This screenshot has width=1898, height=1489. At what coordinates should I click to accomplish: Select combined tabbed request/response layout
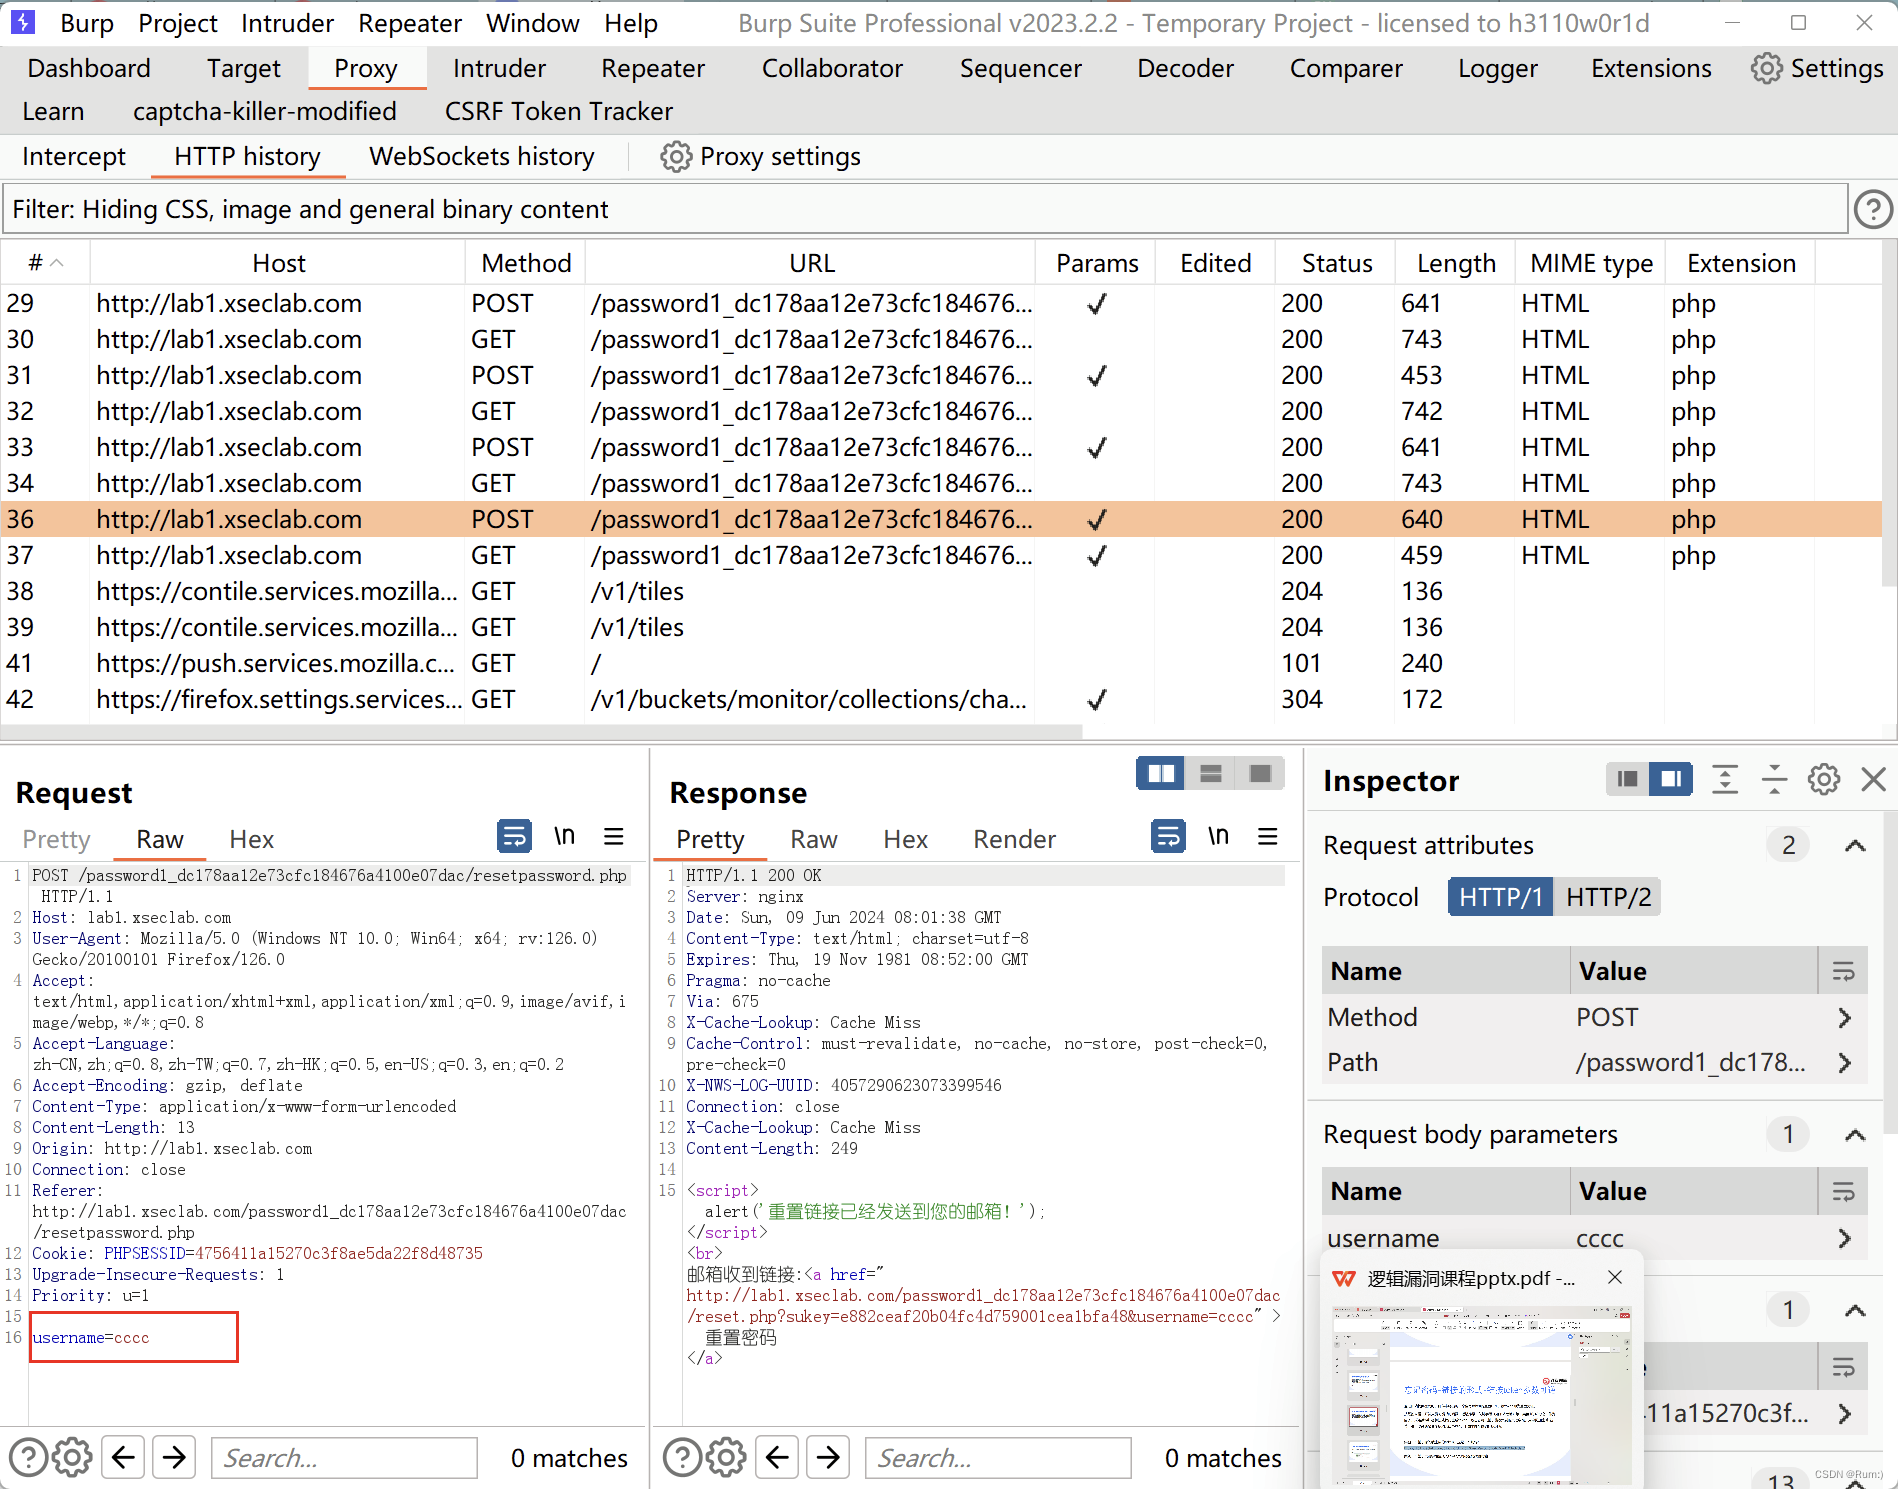pyautogui.click(x=1260, y=773)
